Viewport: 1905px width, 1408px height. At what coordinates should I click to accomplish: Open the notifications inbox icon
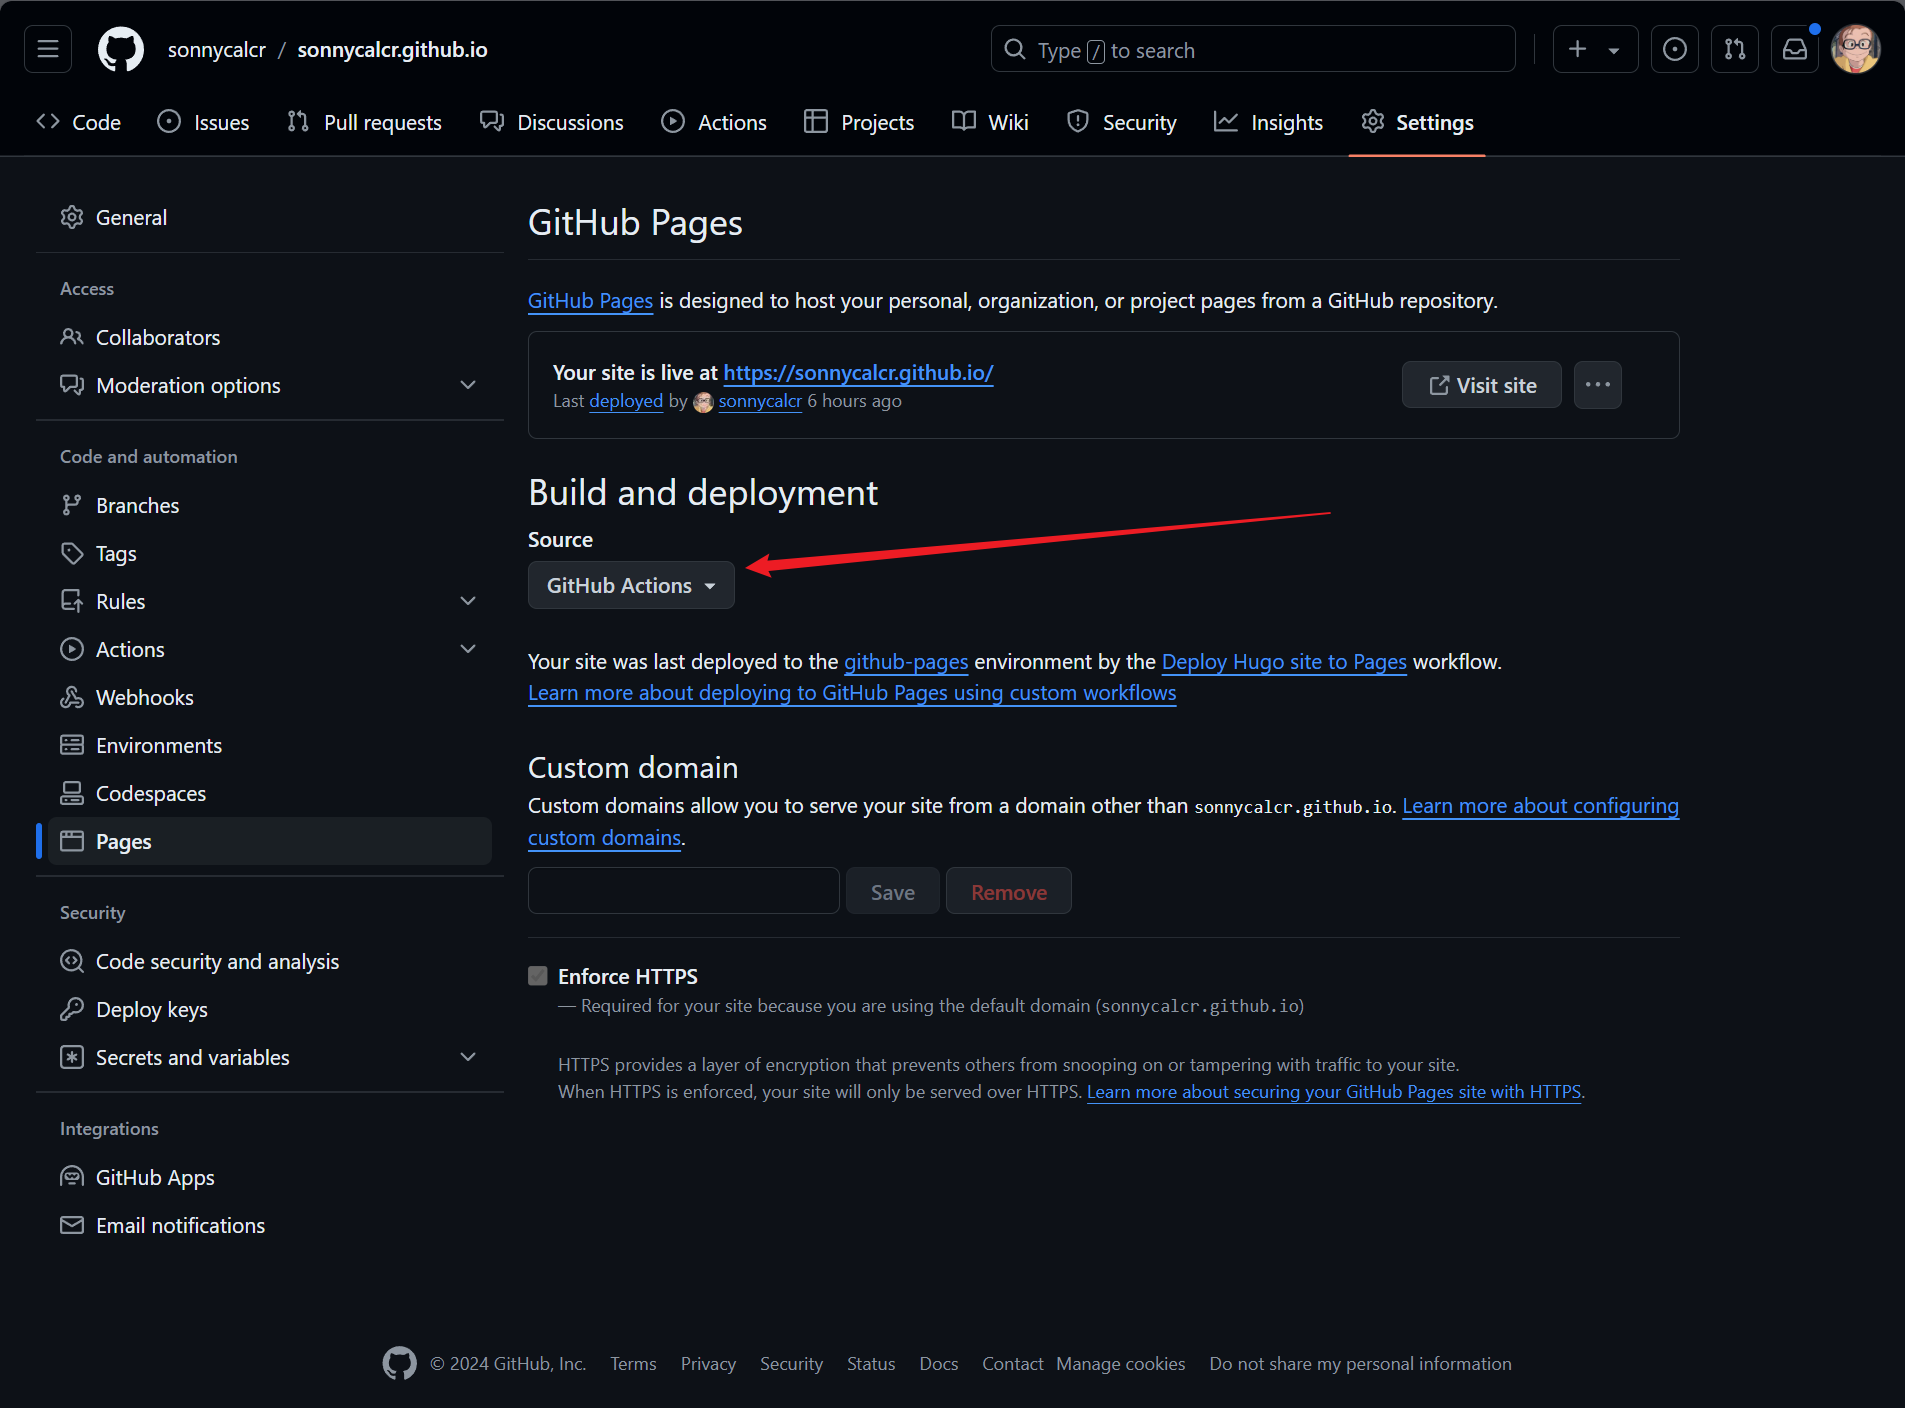(x=1795, y=49)
